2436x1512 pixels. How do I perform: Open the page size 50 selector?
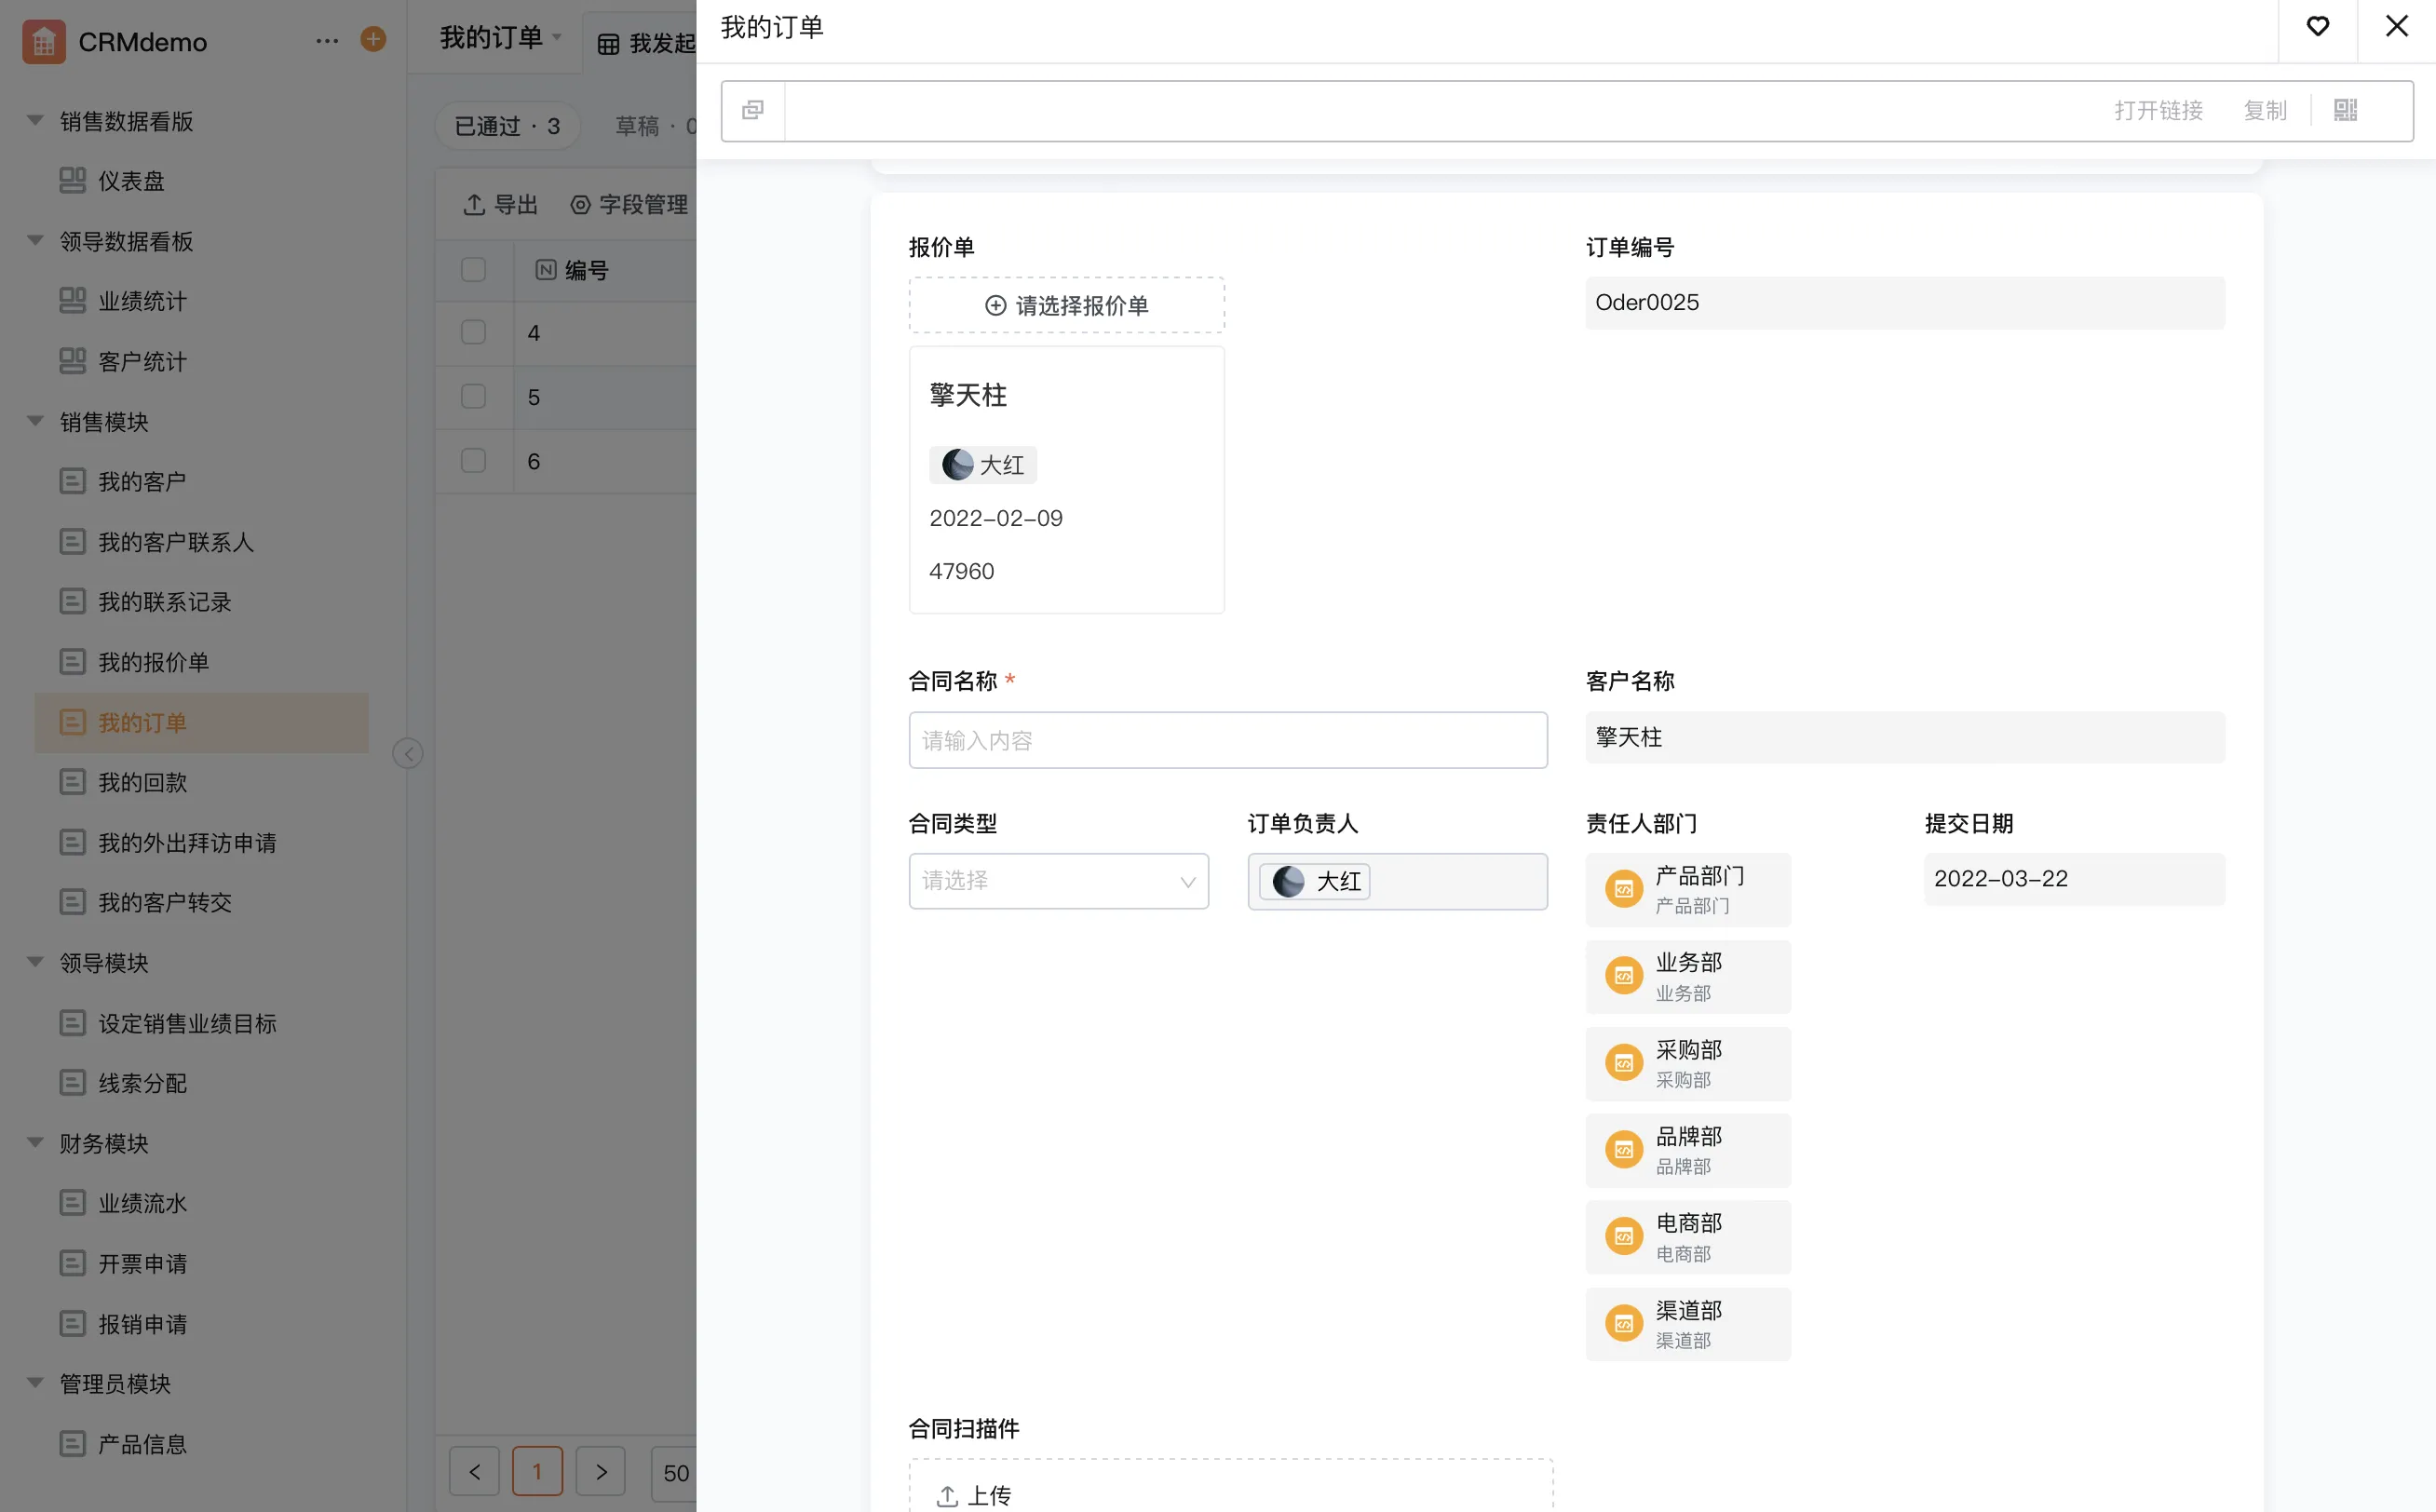[x=675, y=1473]
